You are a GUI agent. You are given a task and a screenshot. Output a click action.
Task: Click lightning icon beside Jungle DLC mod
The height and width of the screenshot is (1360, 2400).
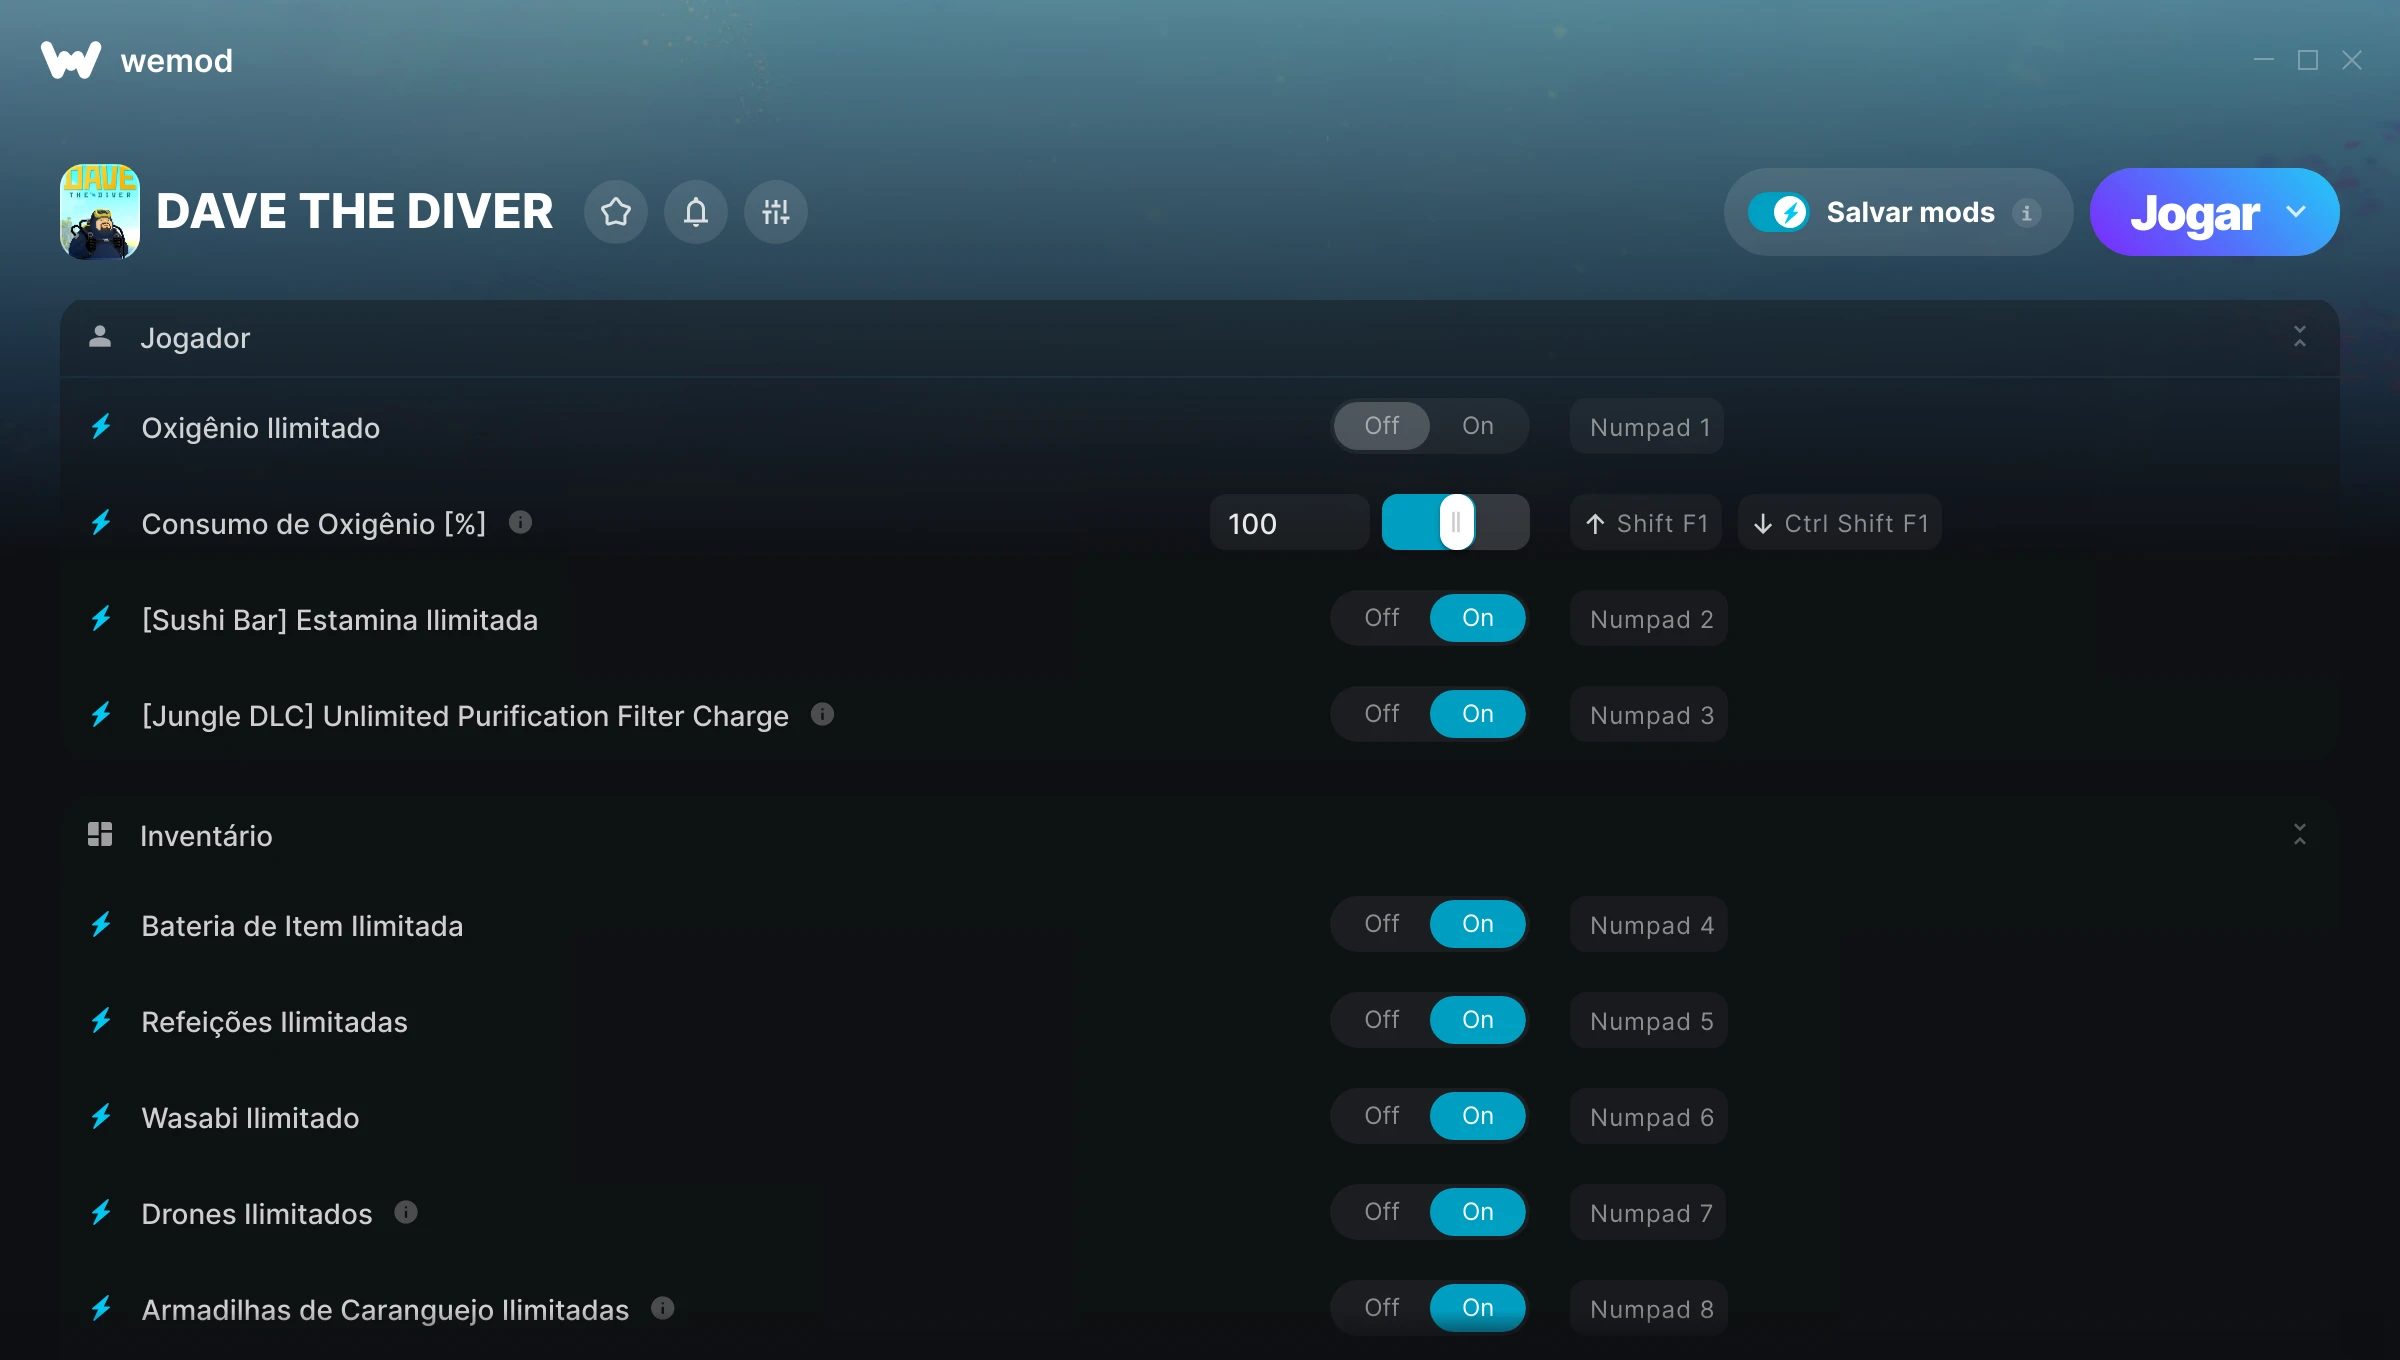[101, 715]
